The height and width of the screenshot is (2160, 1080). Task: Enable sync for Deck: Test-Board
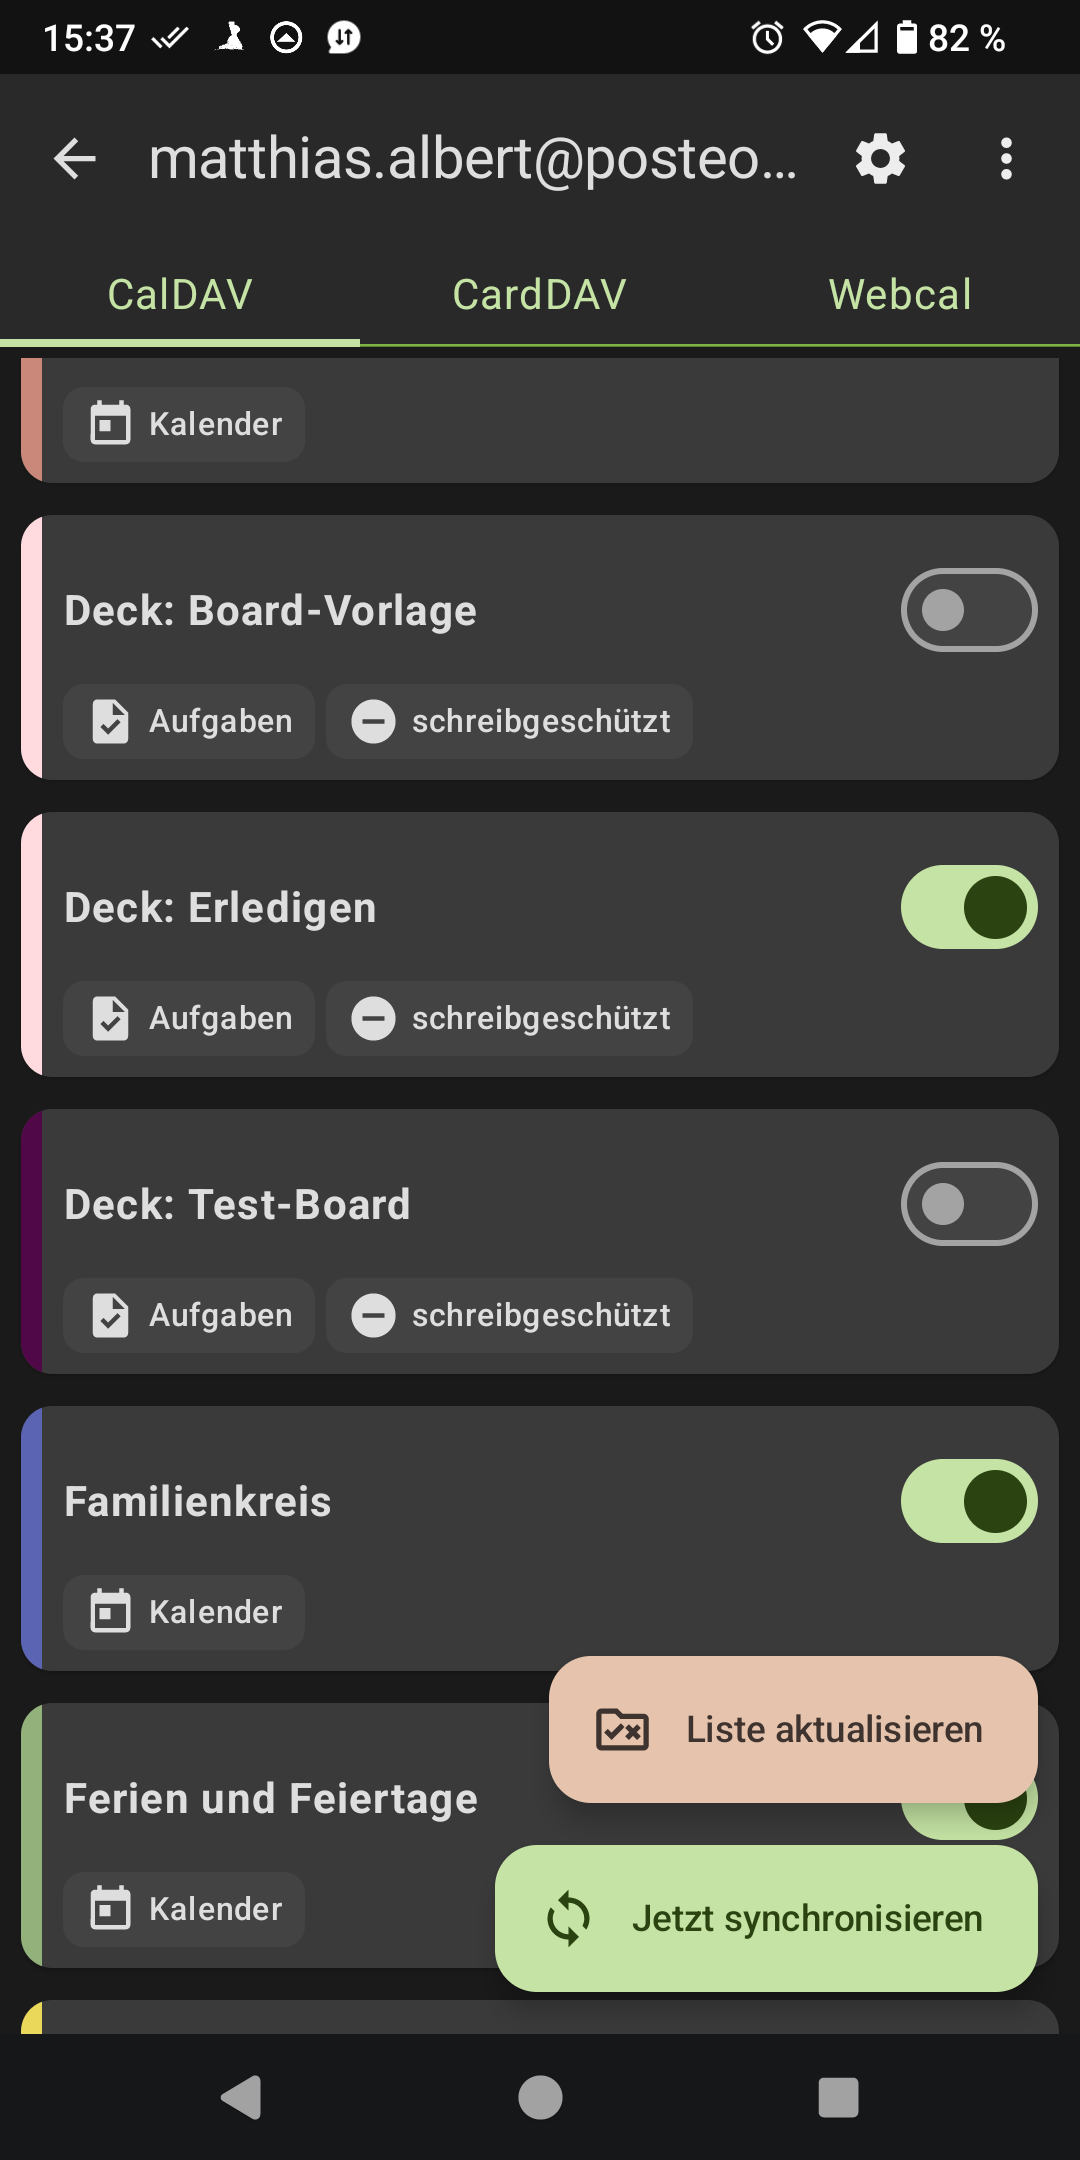(968, 1204)
